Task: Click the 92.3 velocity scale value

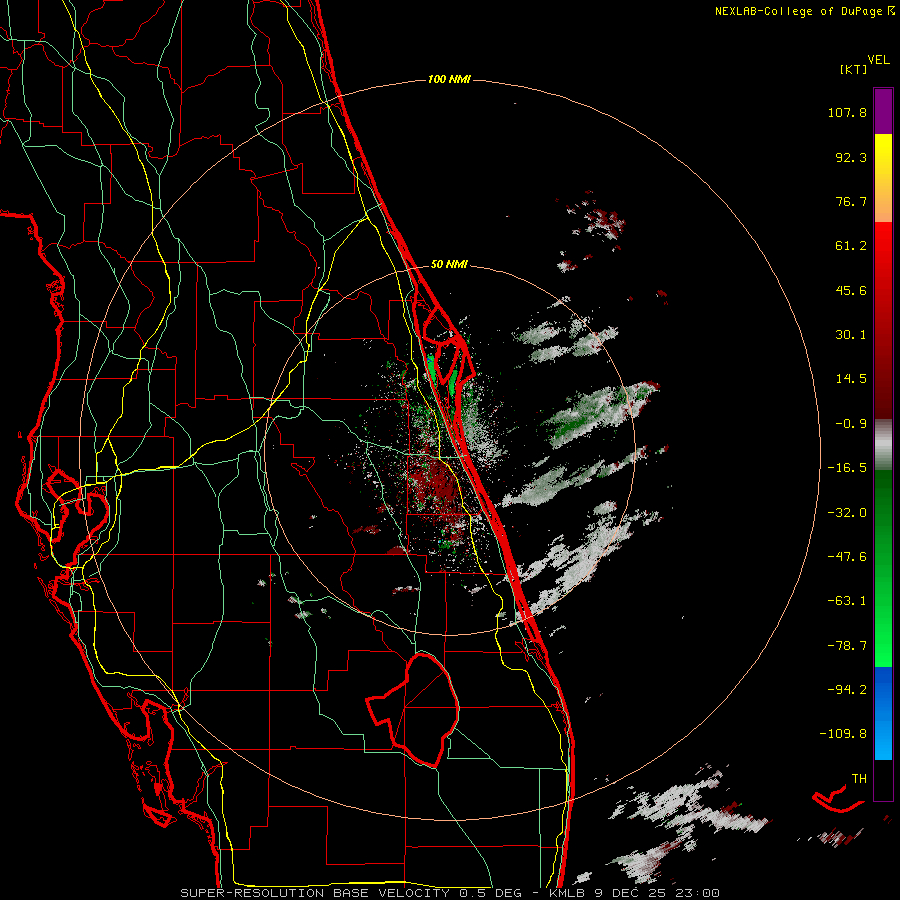Action: [851, 157]
